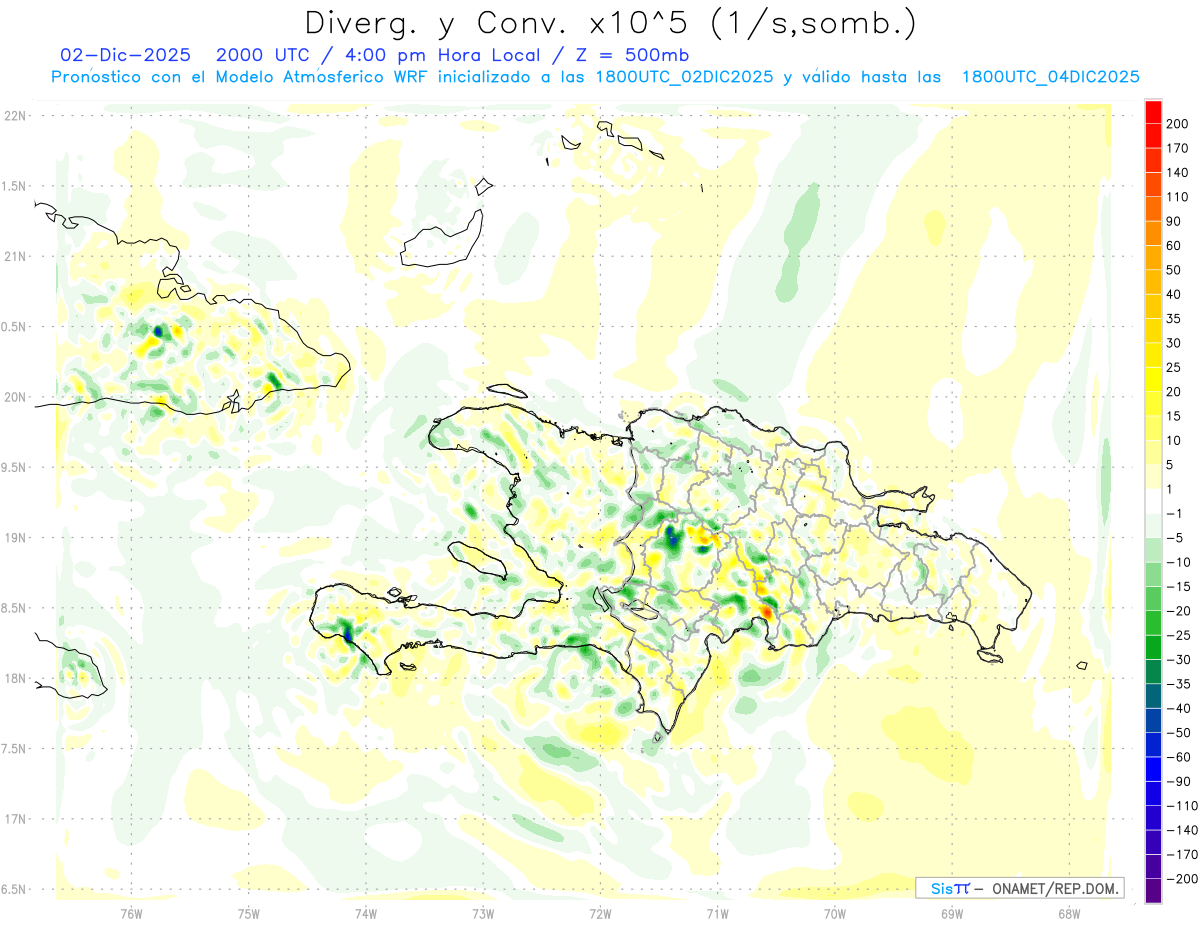This screenshot has height=927, width=1200.
Task: Click the '68W' longitude label
Action: (1068, 913)
